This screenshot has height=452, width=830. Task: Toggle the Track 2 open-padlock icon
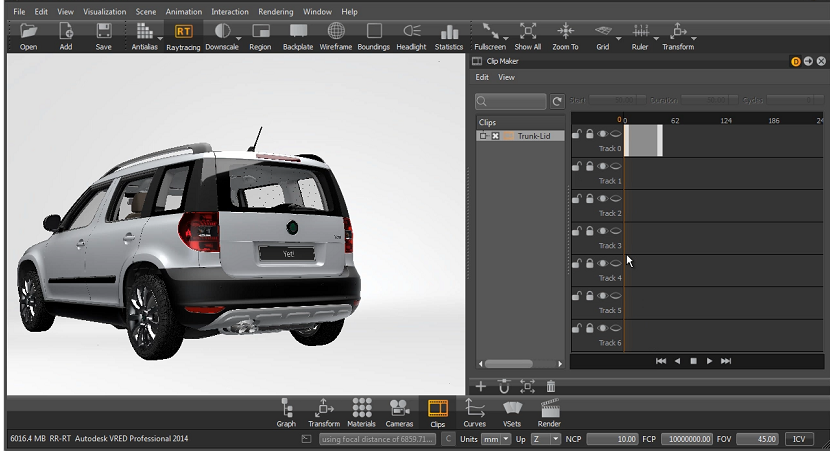tap(576, 198)
